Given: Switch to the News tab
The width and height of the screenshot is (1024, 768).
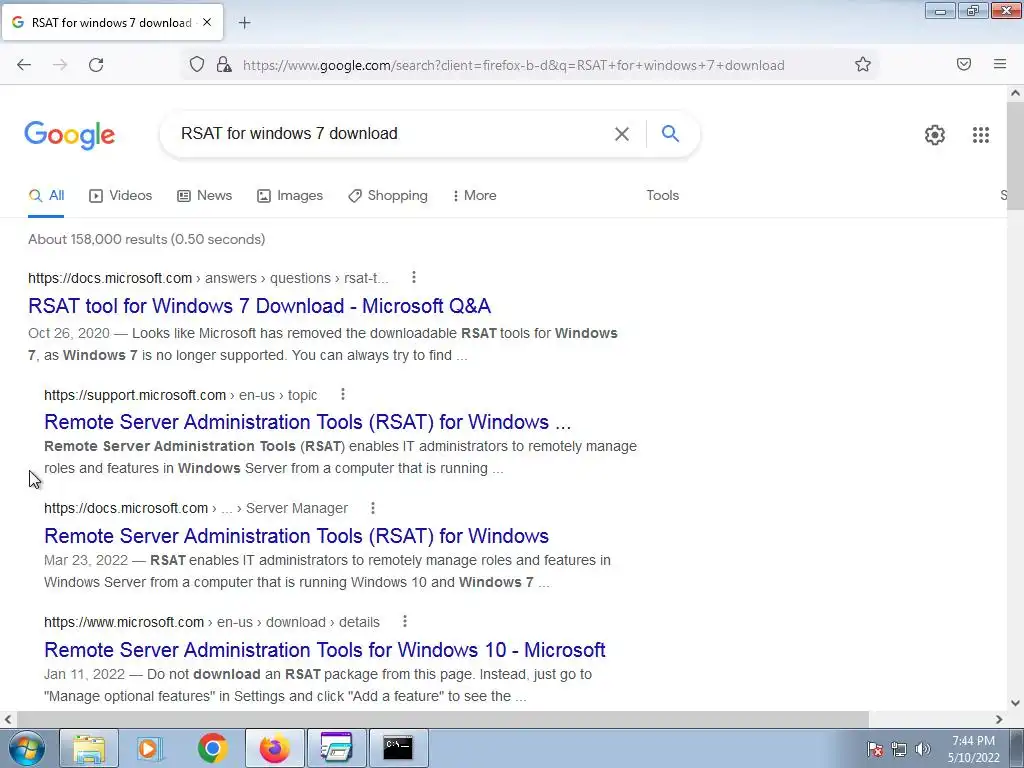Looking at the screenshot, I should pos(205,195).
